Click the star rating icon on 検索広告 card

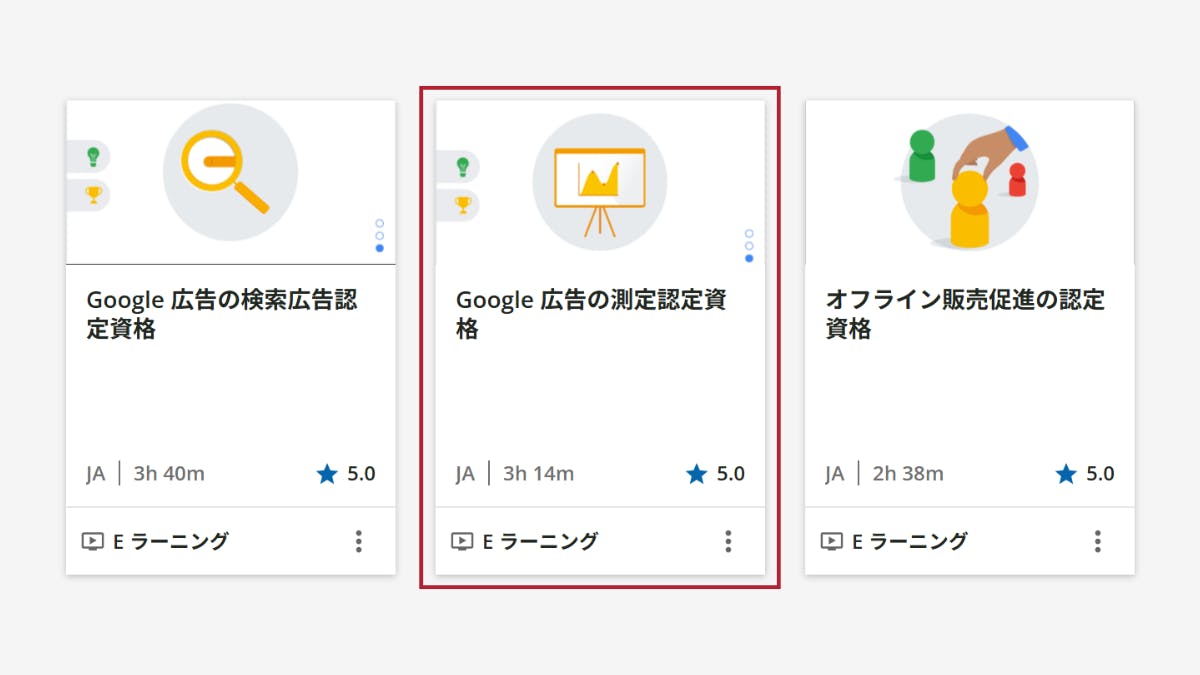(327, 474)
